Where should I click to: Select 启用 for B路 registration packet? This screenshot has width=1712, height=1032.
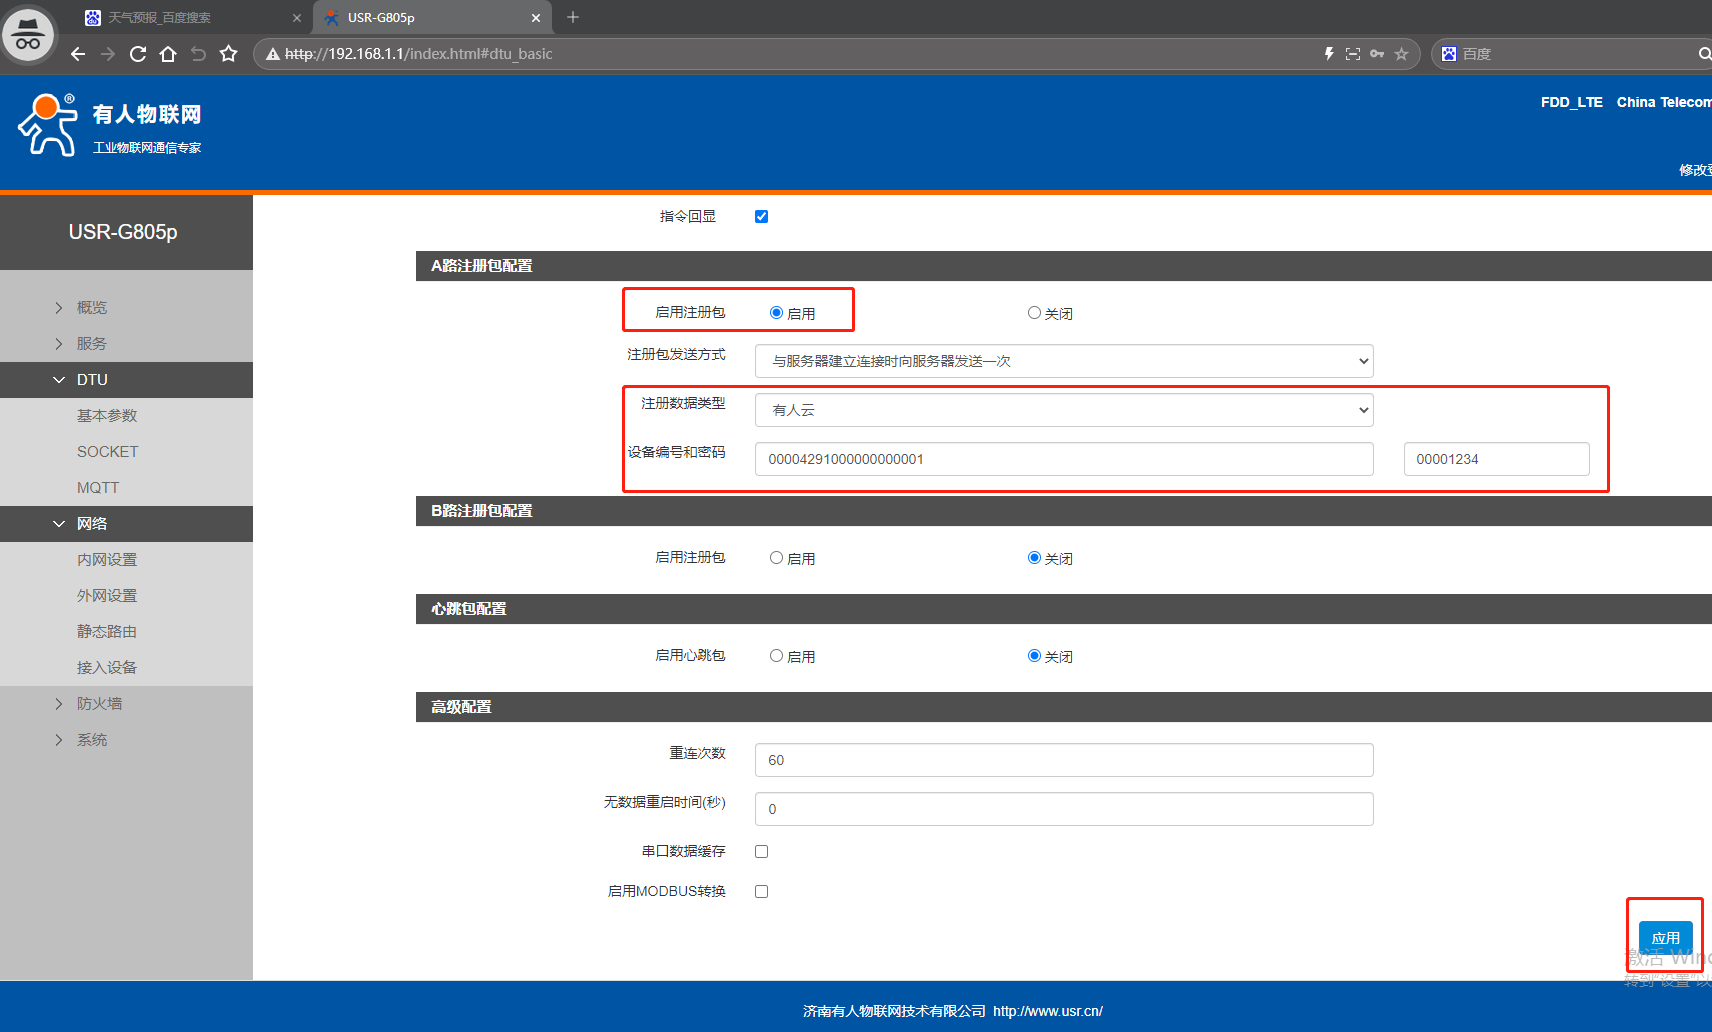click(x=776, y=558)
